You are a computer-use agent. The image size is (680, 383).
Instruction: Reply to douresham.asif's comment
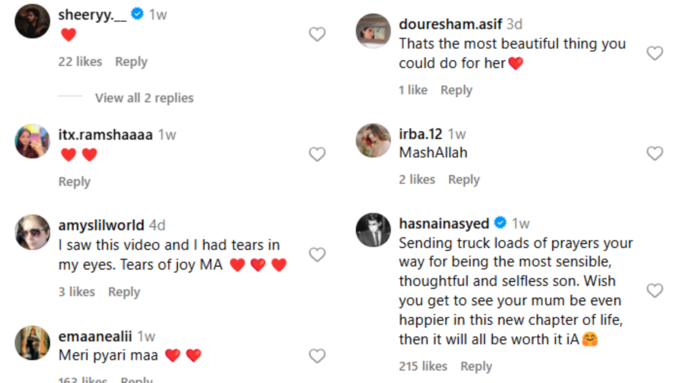tap(456, 90)
